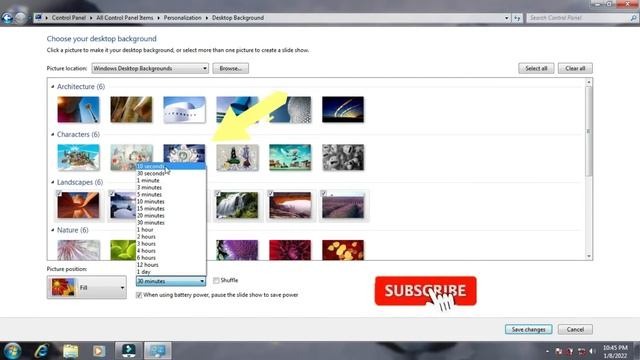
Task: Select 1 hour interval option
Action: click(x=171, y=229)
